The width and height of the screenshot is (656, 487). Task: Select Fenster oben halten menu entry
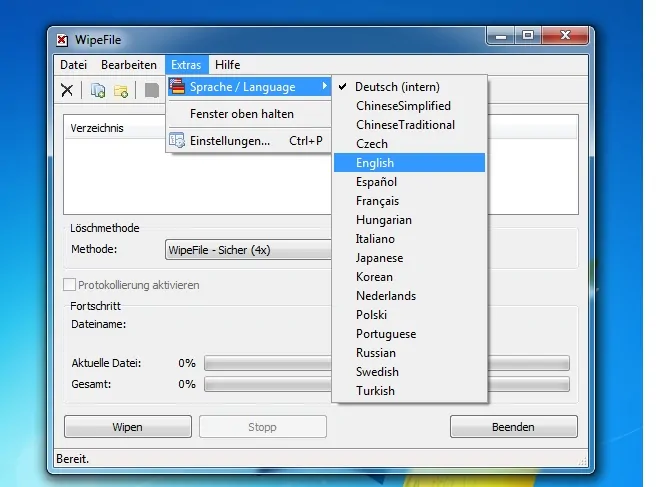(249, 114)
